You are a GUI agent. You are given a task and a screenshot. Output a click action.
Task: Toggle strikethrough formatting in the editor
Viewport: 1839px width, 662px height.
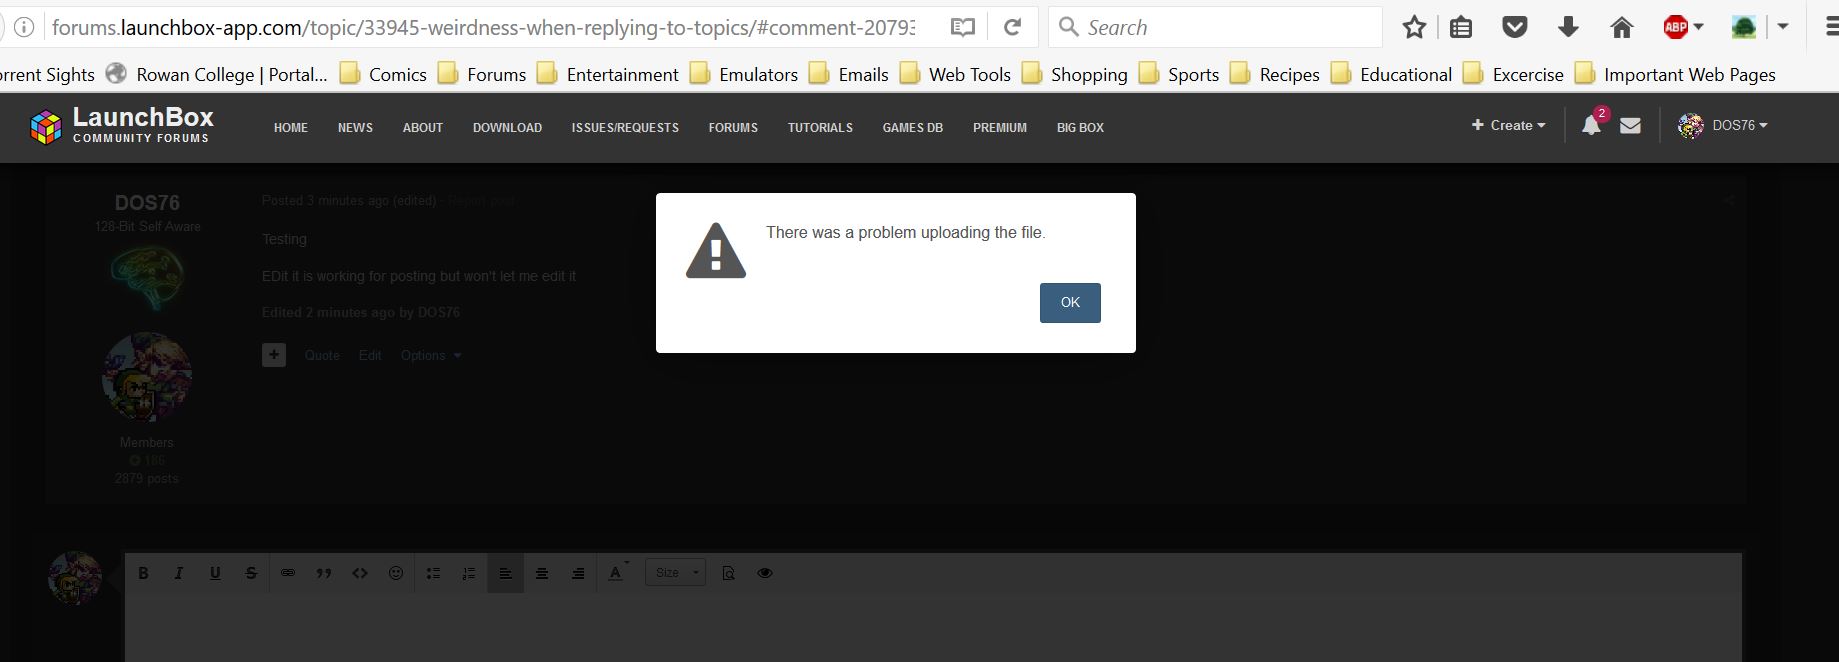pos(251,573)
